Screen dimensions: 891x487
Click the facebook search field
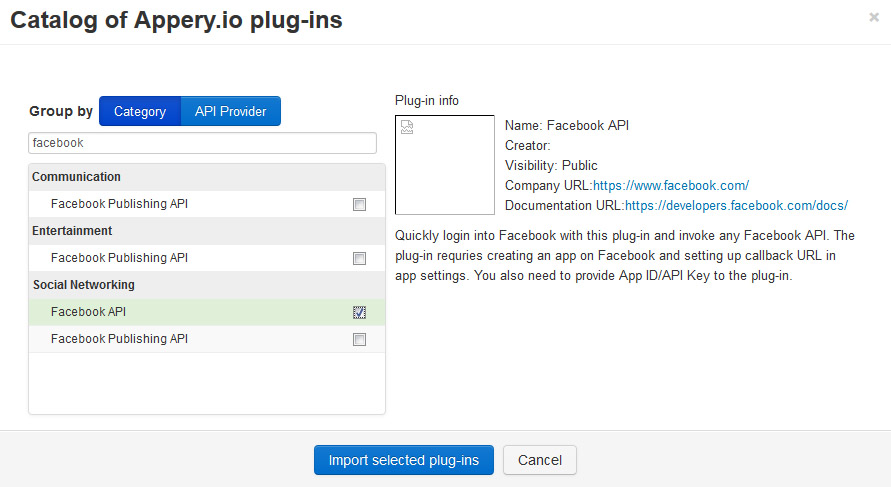202,143
